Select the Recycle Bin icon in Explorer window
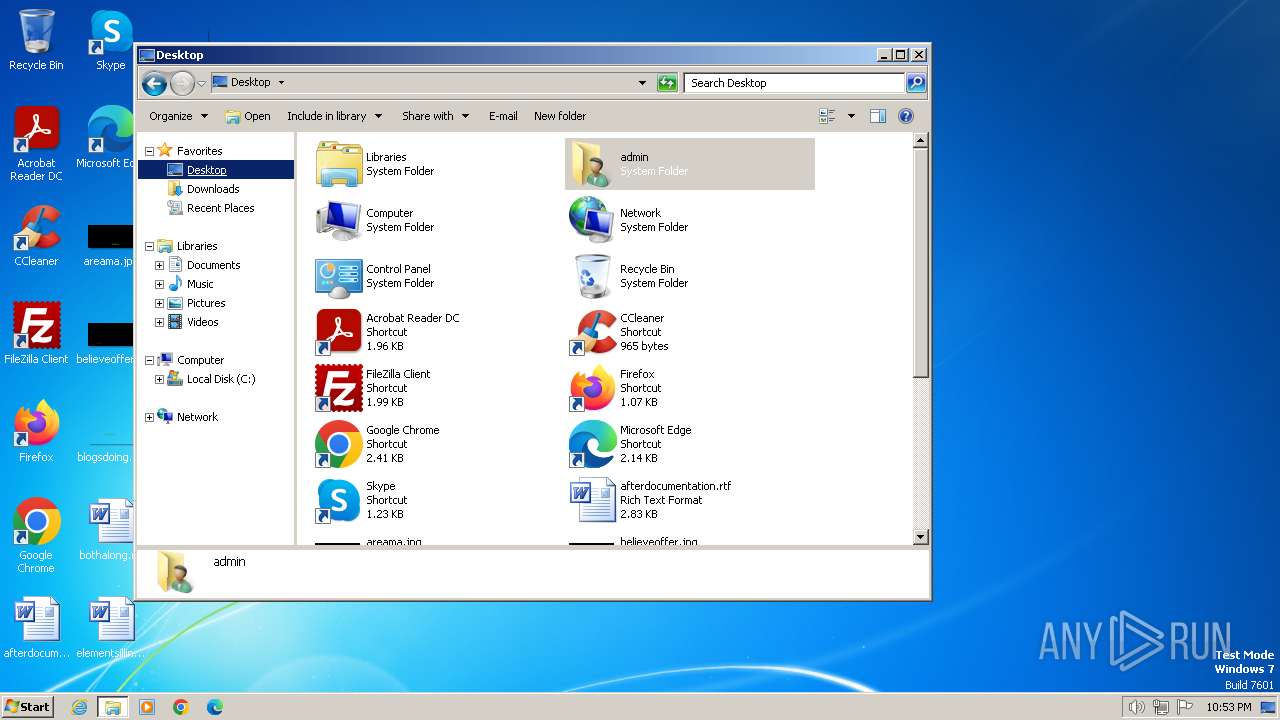The image size is (1280, 720). [591, 276]
